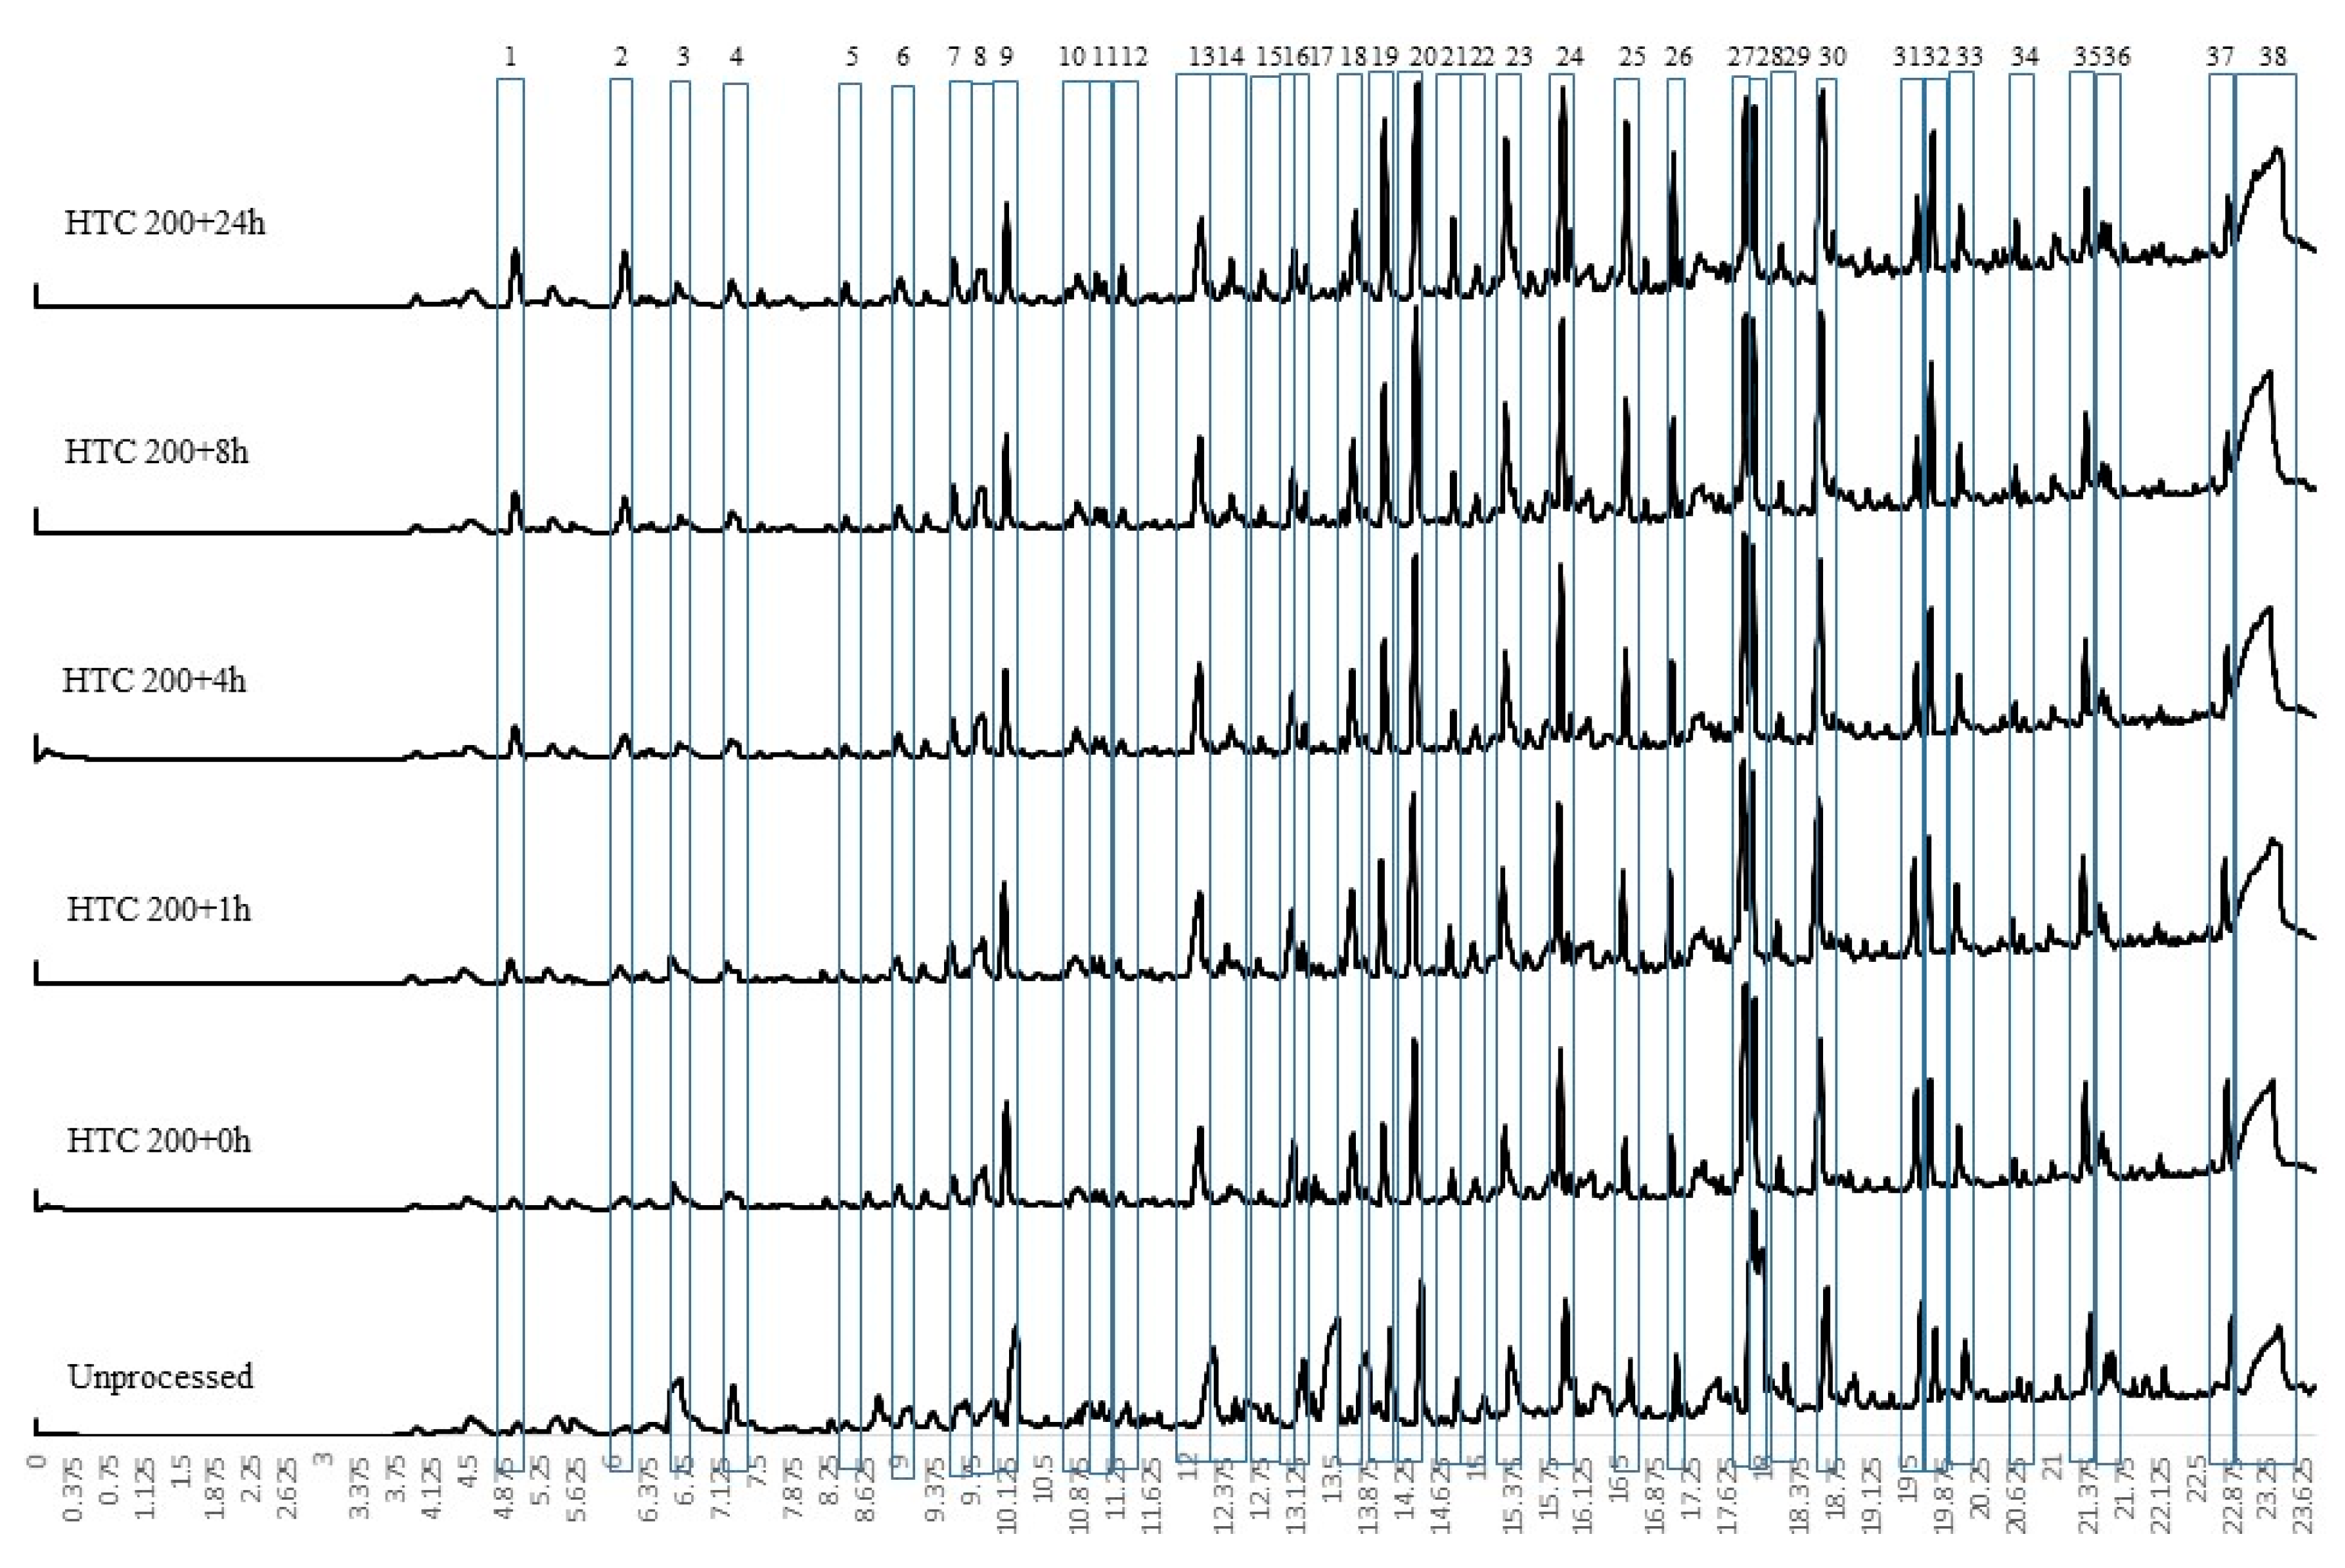Select peak number 38 label
Viewport: 2345px width, 1568px height.
pyautogui.click(x=2273, y=57)
